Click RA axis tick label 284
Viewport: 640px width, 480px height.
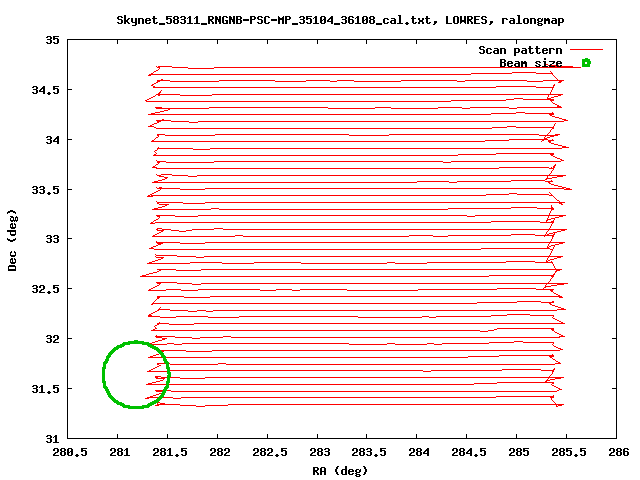click(x=419, y=452)
